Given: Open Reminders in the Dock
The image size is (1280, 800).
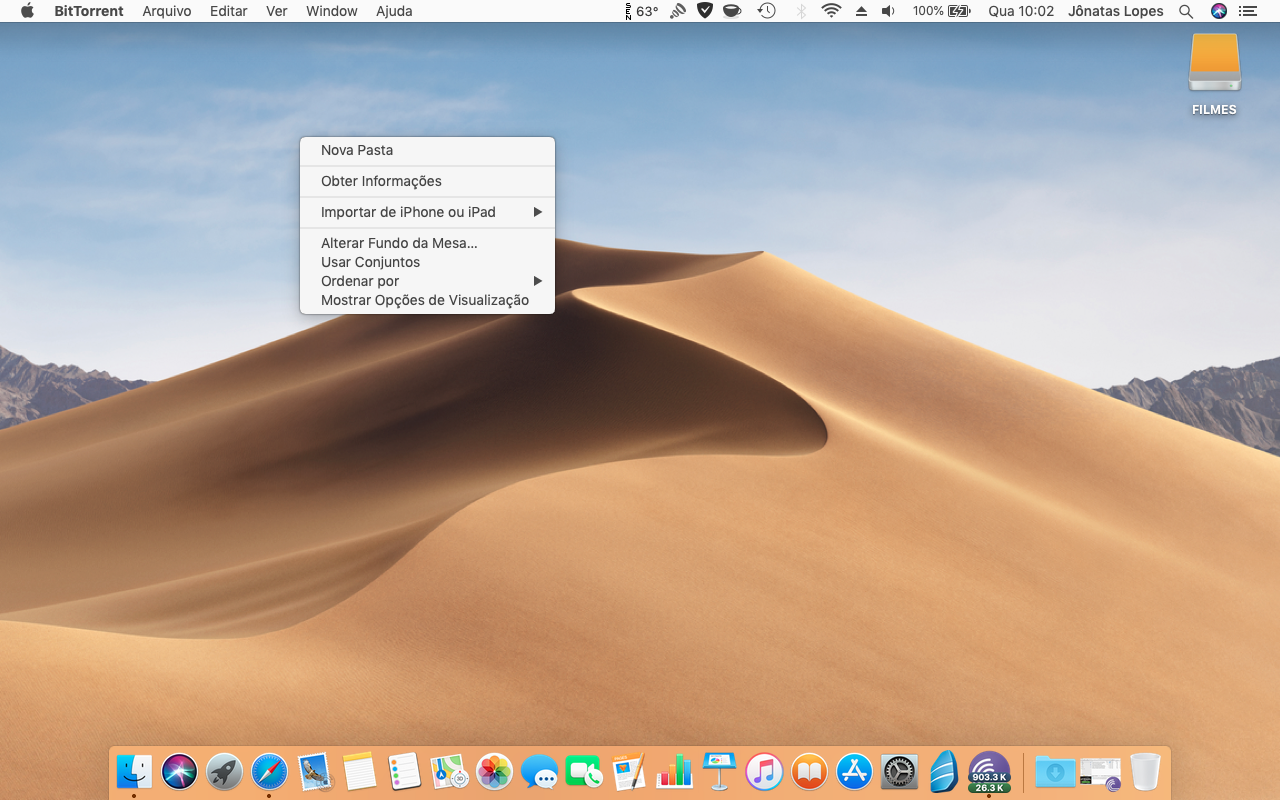Looking at the screenshot, I should click(x=404, y=771).
